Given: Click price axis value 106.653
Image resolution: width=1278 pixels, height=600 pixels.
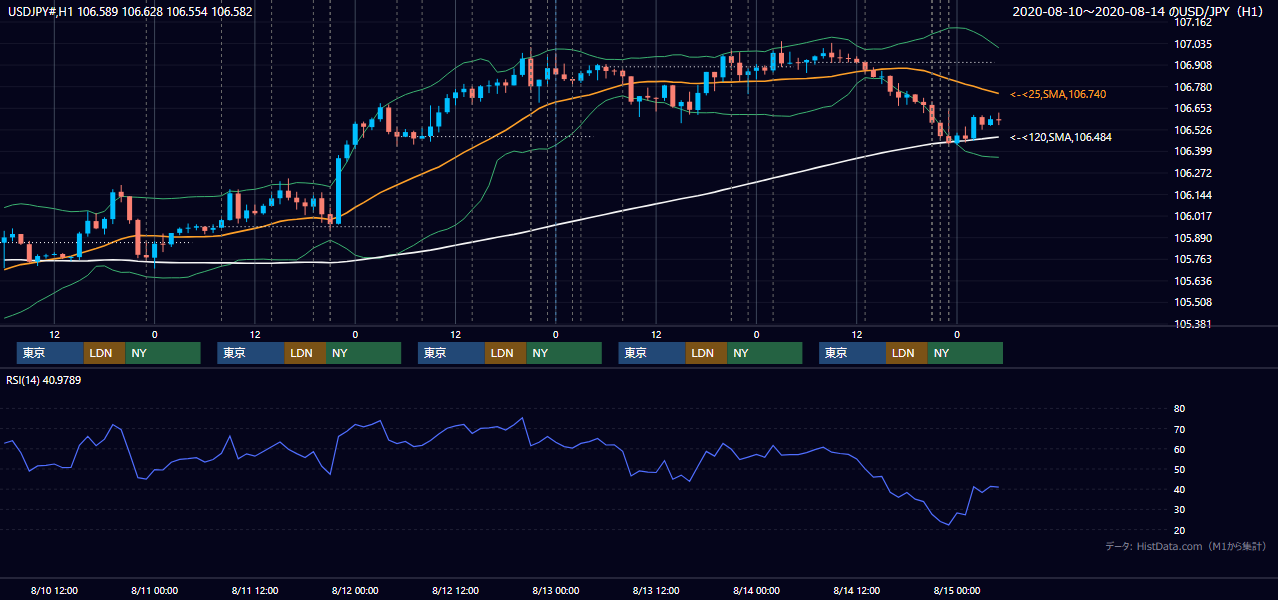Looking at the screenshot, I should [1193, 108].
